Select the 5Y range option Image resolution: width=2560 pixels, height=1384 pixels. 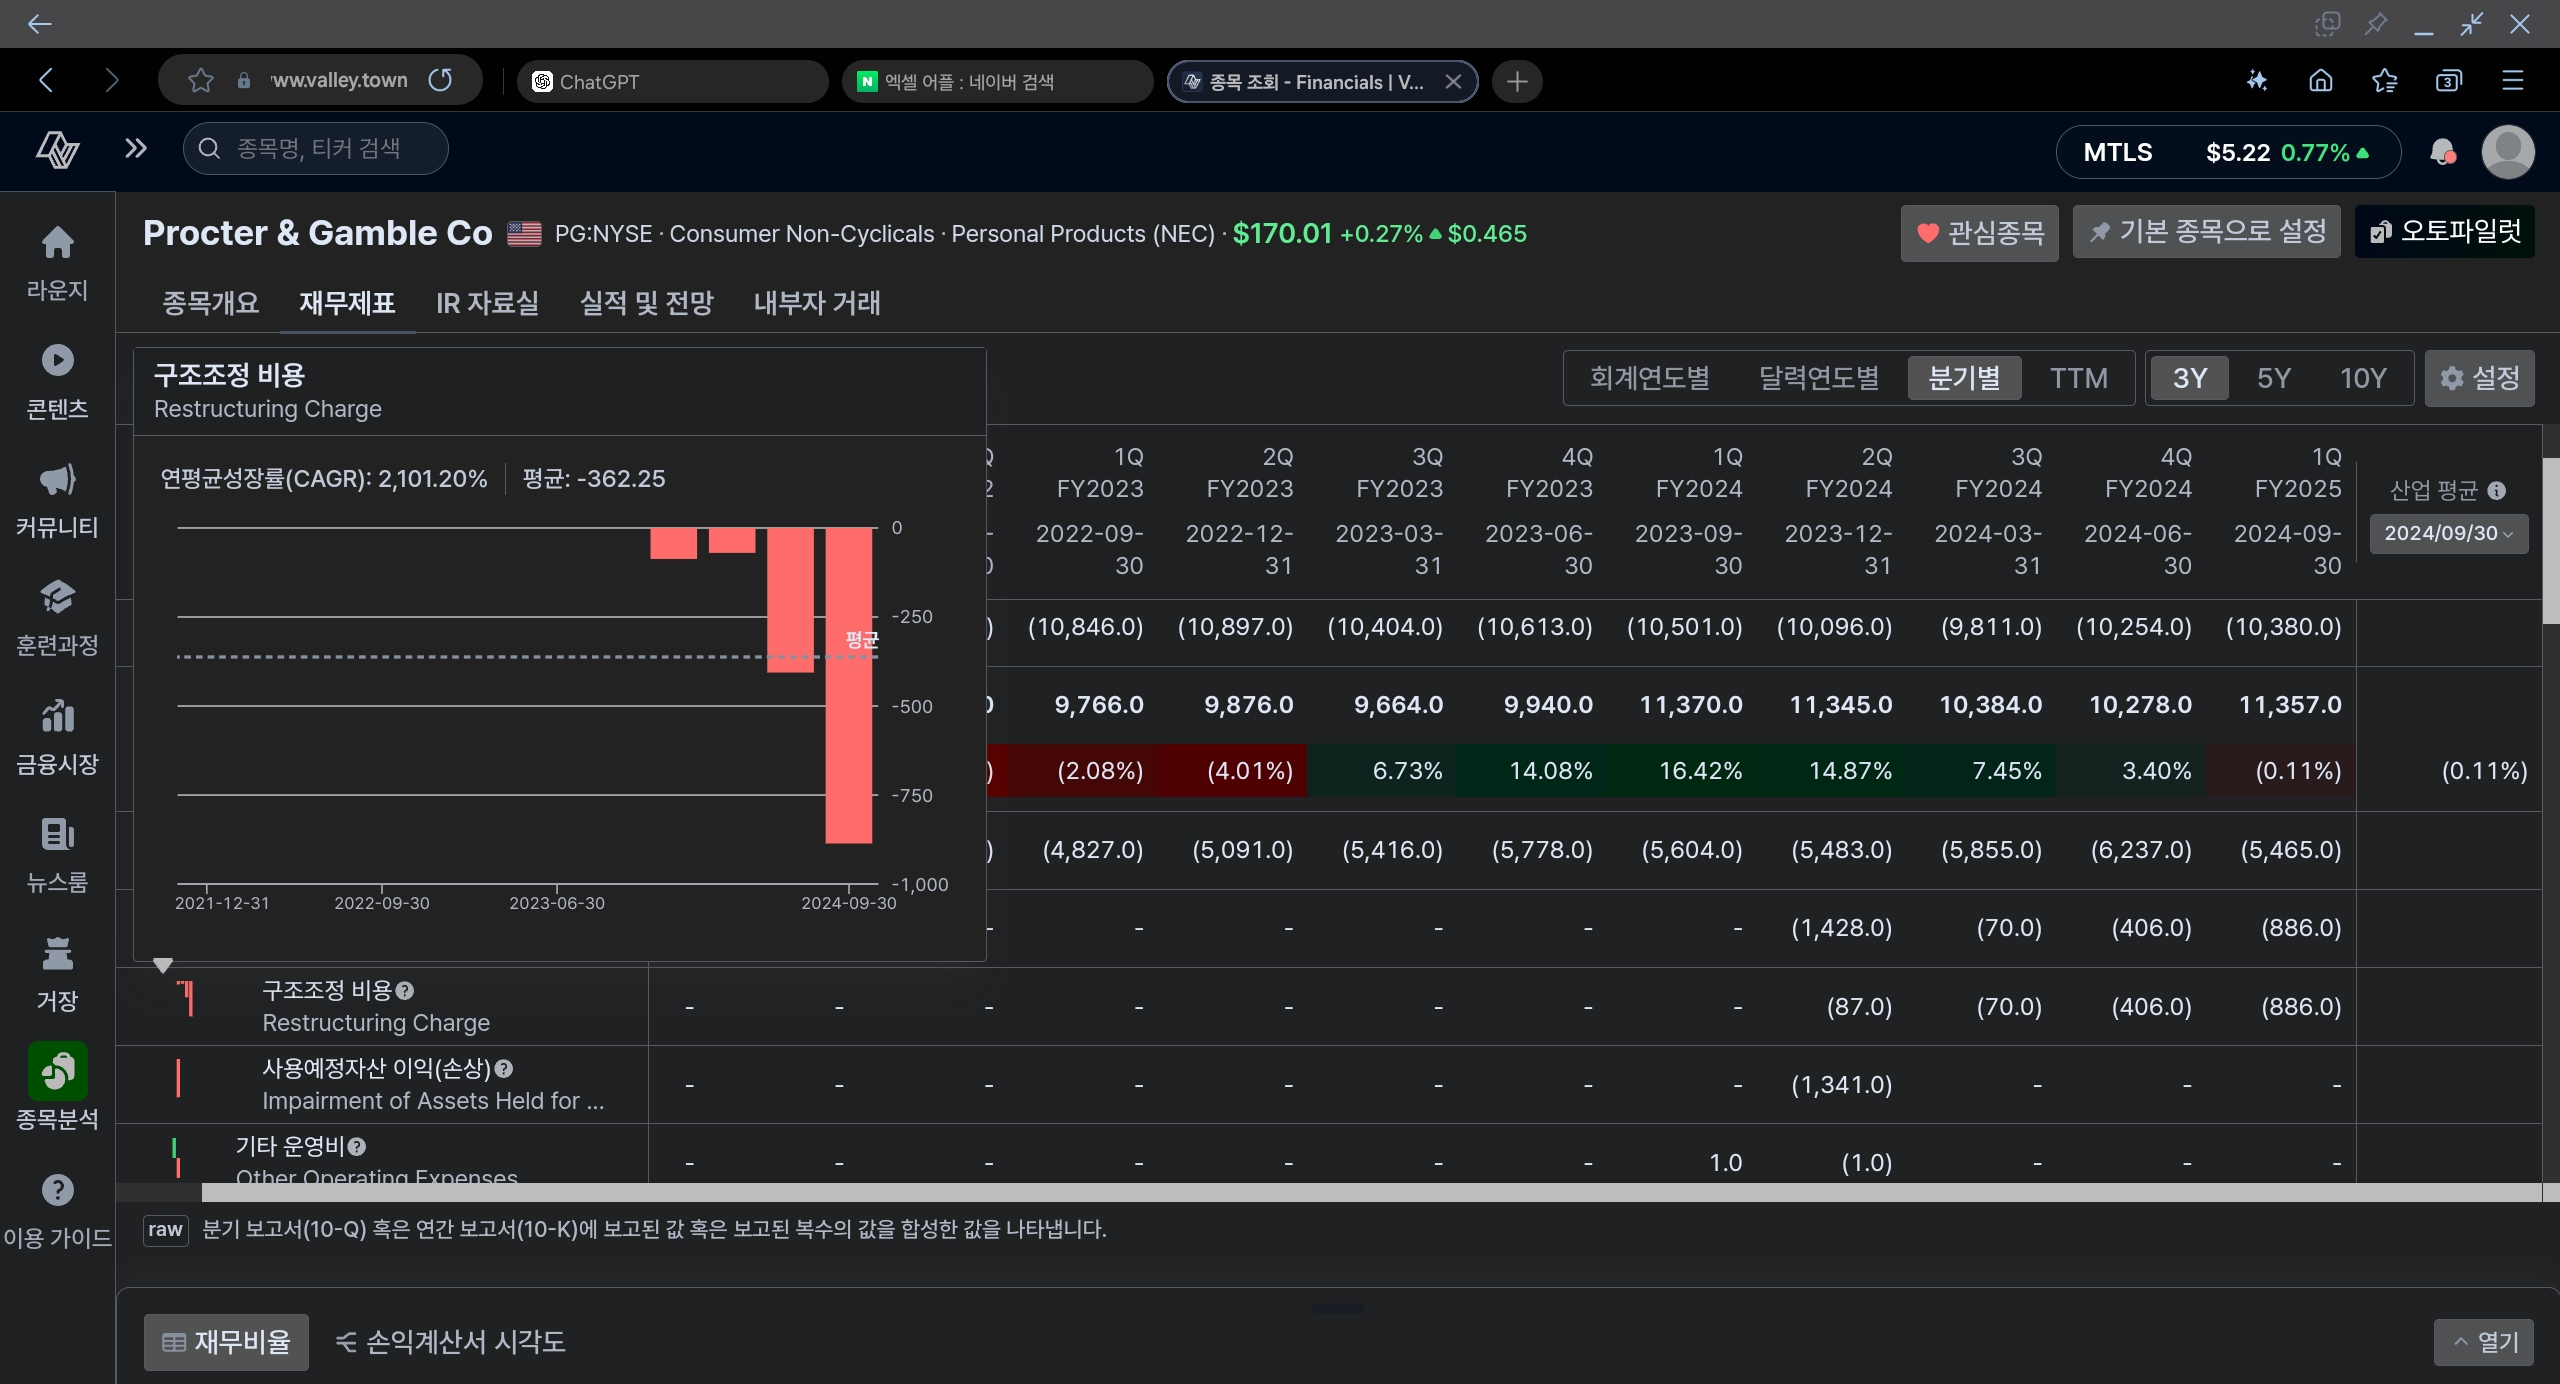[x=2274, y=378]
